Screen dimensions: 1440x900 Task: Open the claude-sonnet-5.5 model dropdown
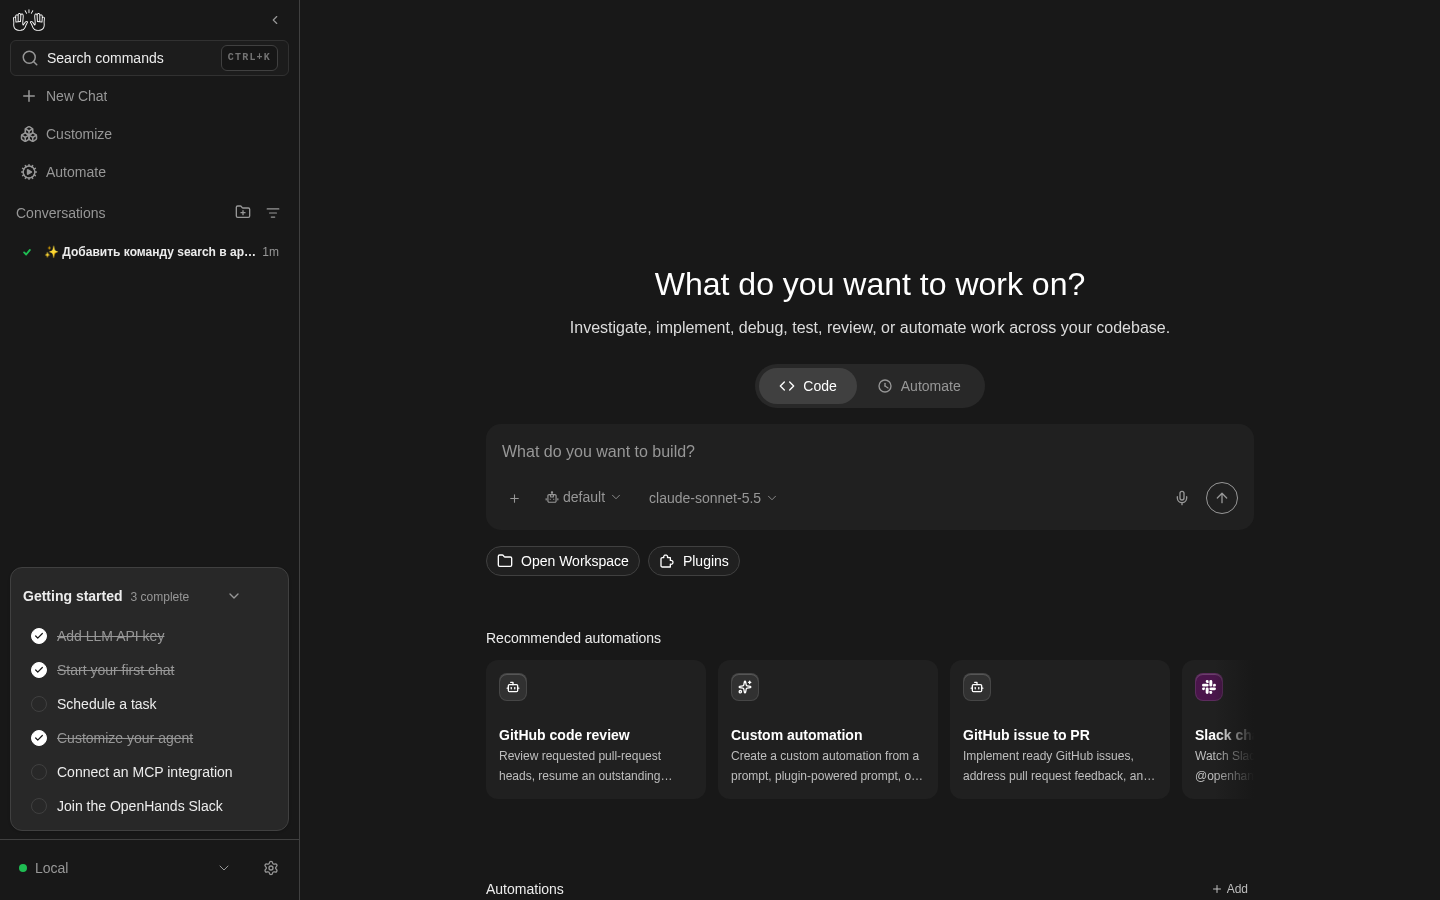713,498
